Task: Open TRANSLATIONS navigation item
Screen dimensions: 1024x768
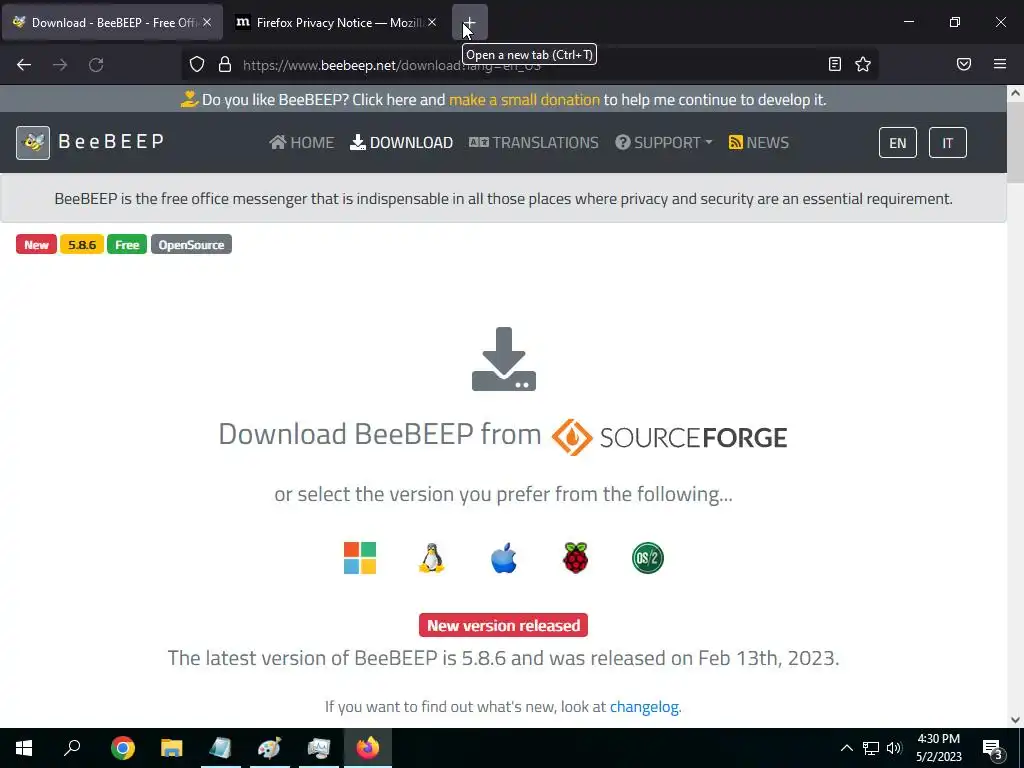Action: pyautogui.click(x=534, y=142)
